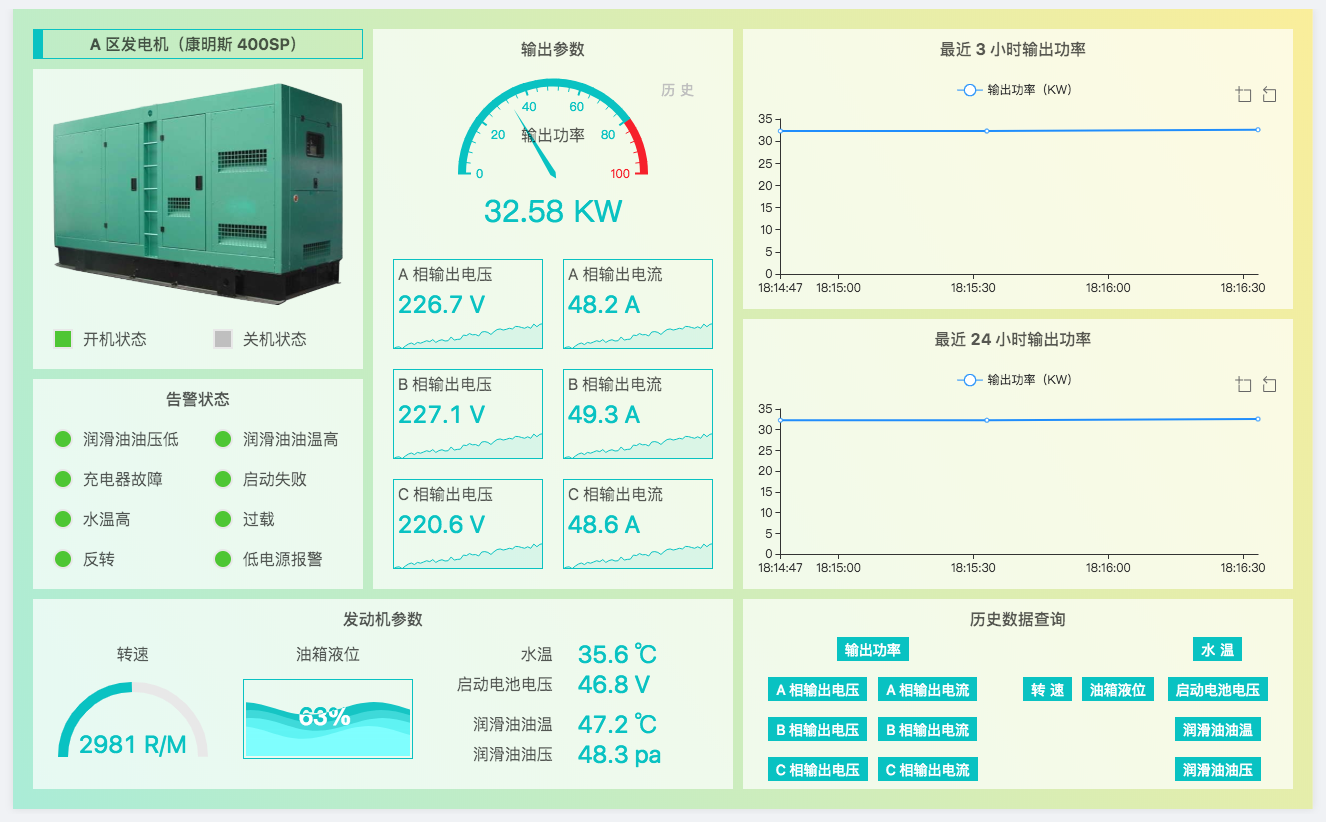The width and height of the screenshot is (1326, 822).
Task: Open 历史 link beside output power gauge
Action: 677,90
